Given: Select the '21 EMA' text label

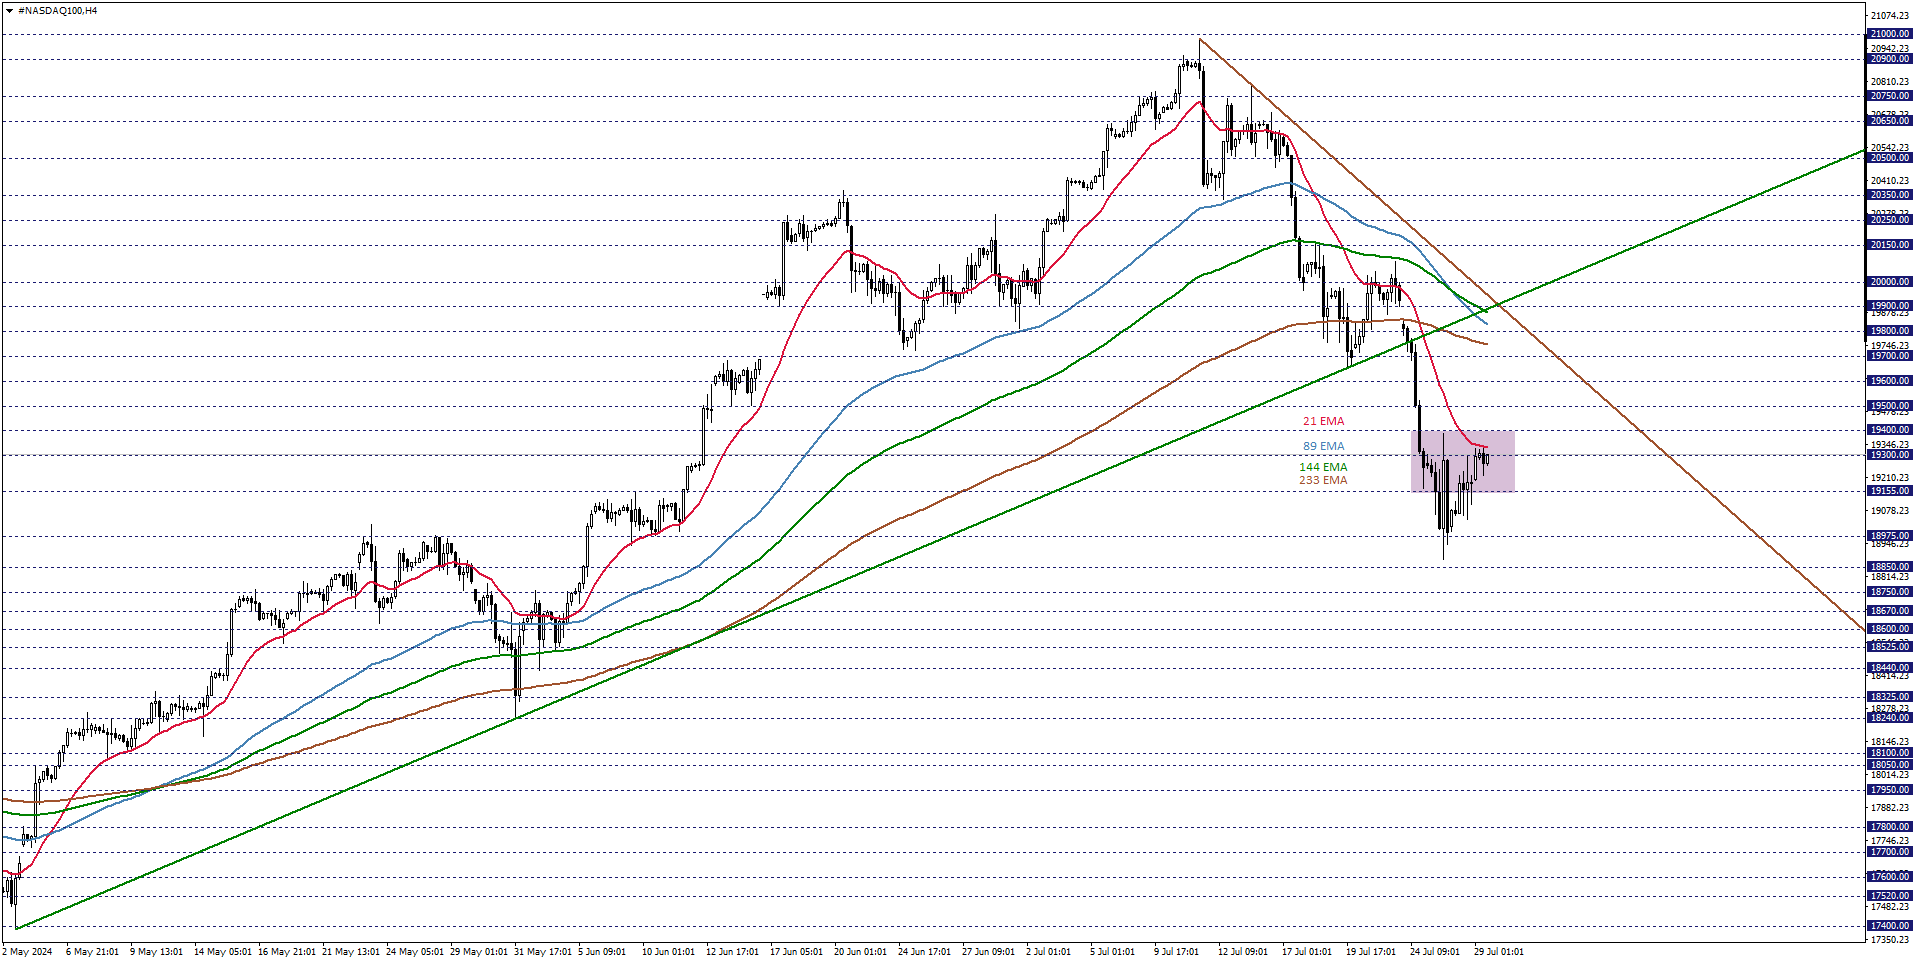Looking at the screenshot, I should coord(1323,422).
